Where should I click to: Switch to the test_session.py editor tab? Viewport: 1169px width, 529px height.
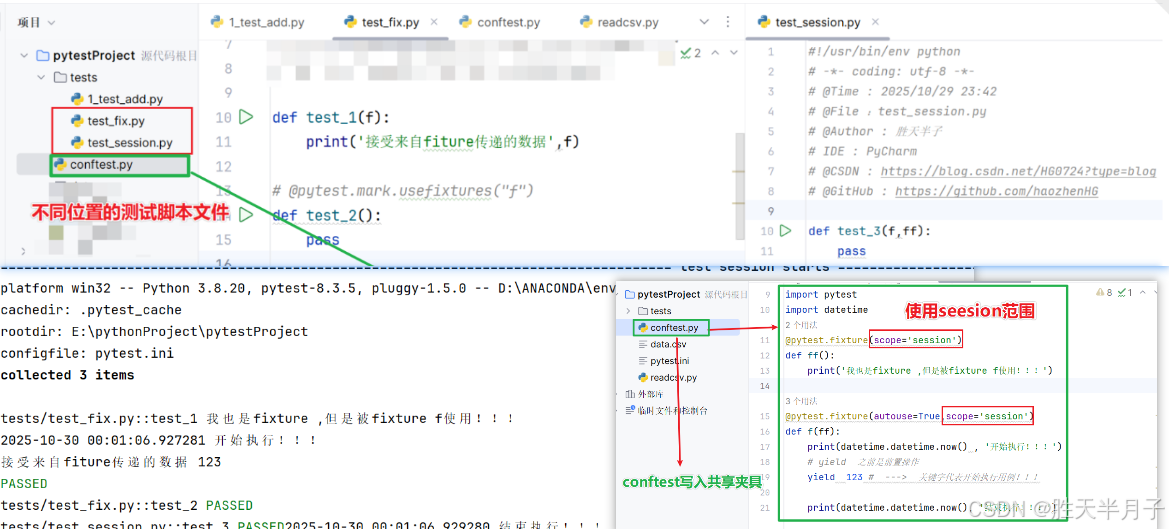coord(819,22)
